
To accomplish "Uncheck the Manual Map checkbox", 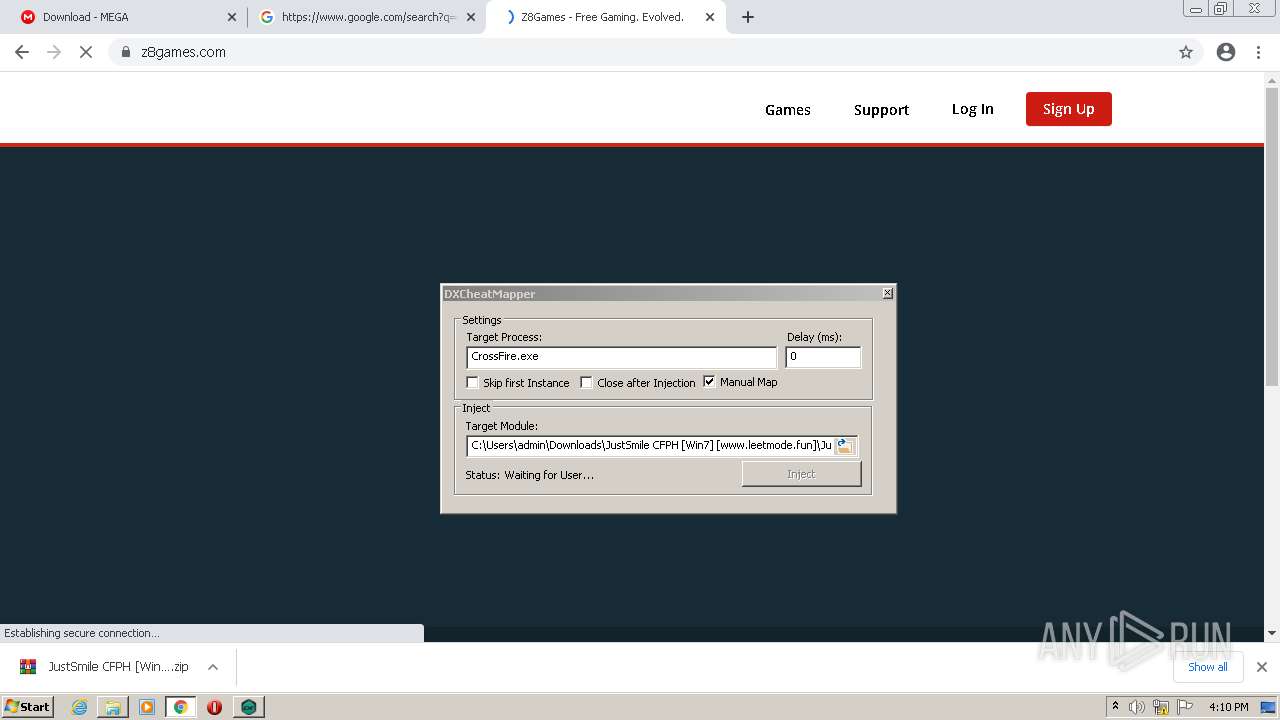I will click(x=710, y=381).
